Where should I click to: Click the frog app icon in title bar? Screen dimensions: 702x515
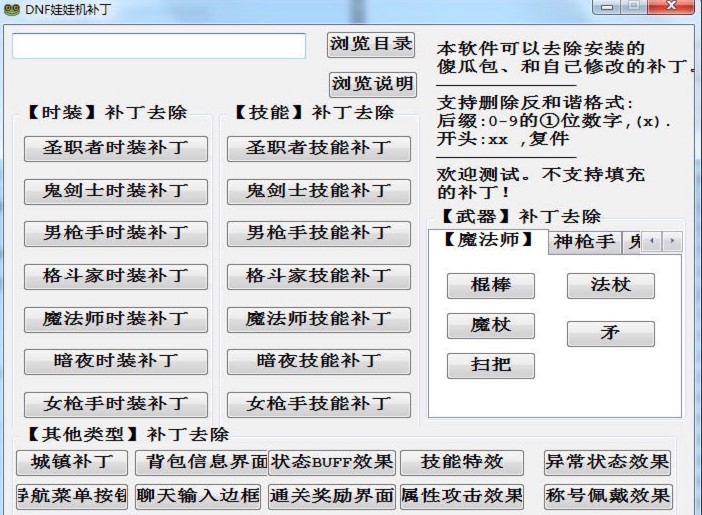[12, 9]
